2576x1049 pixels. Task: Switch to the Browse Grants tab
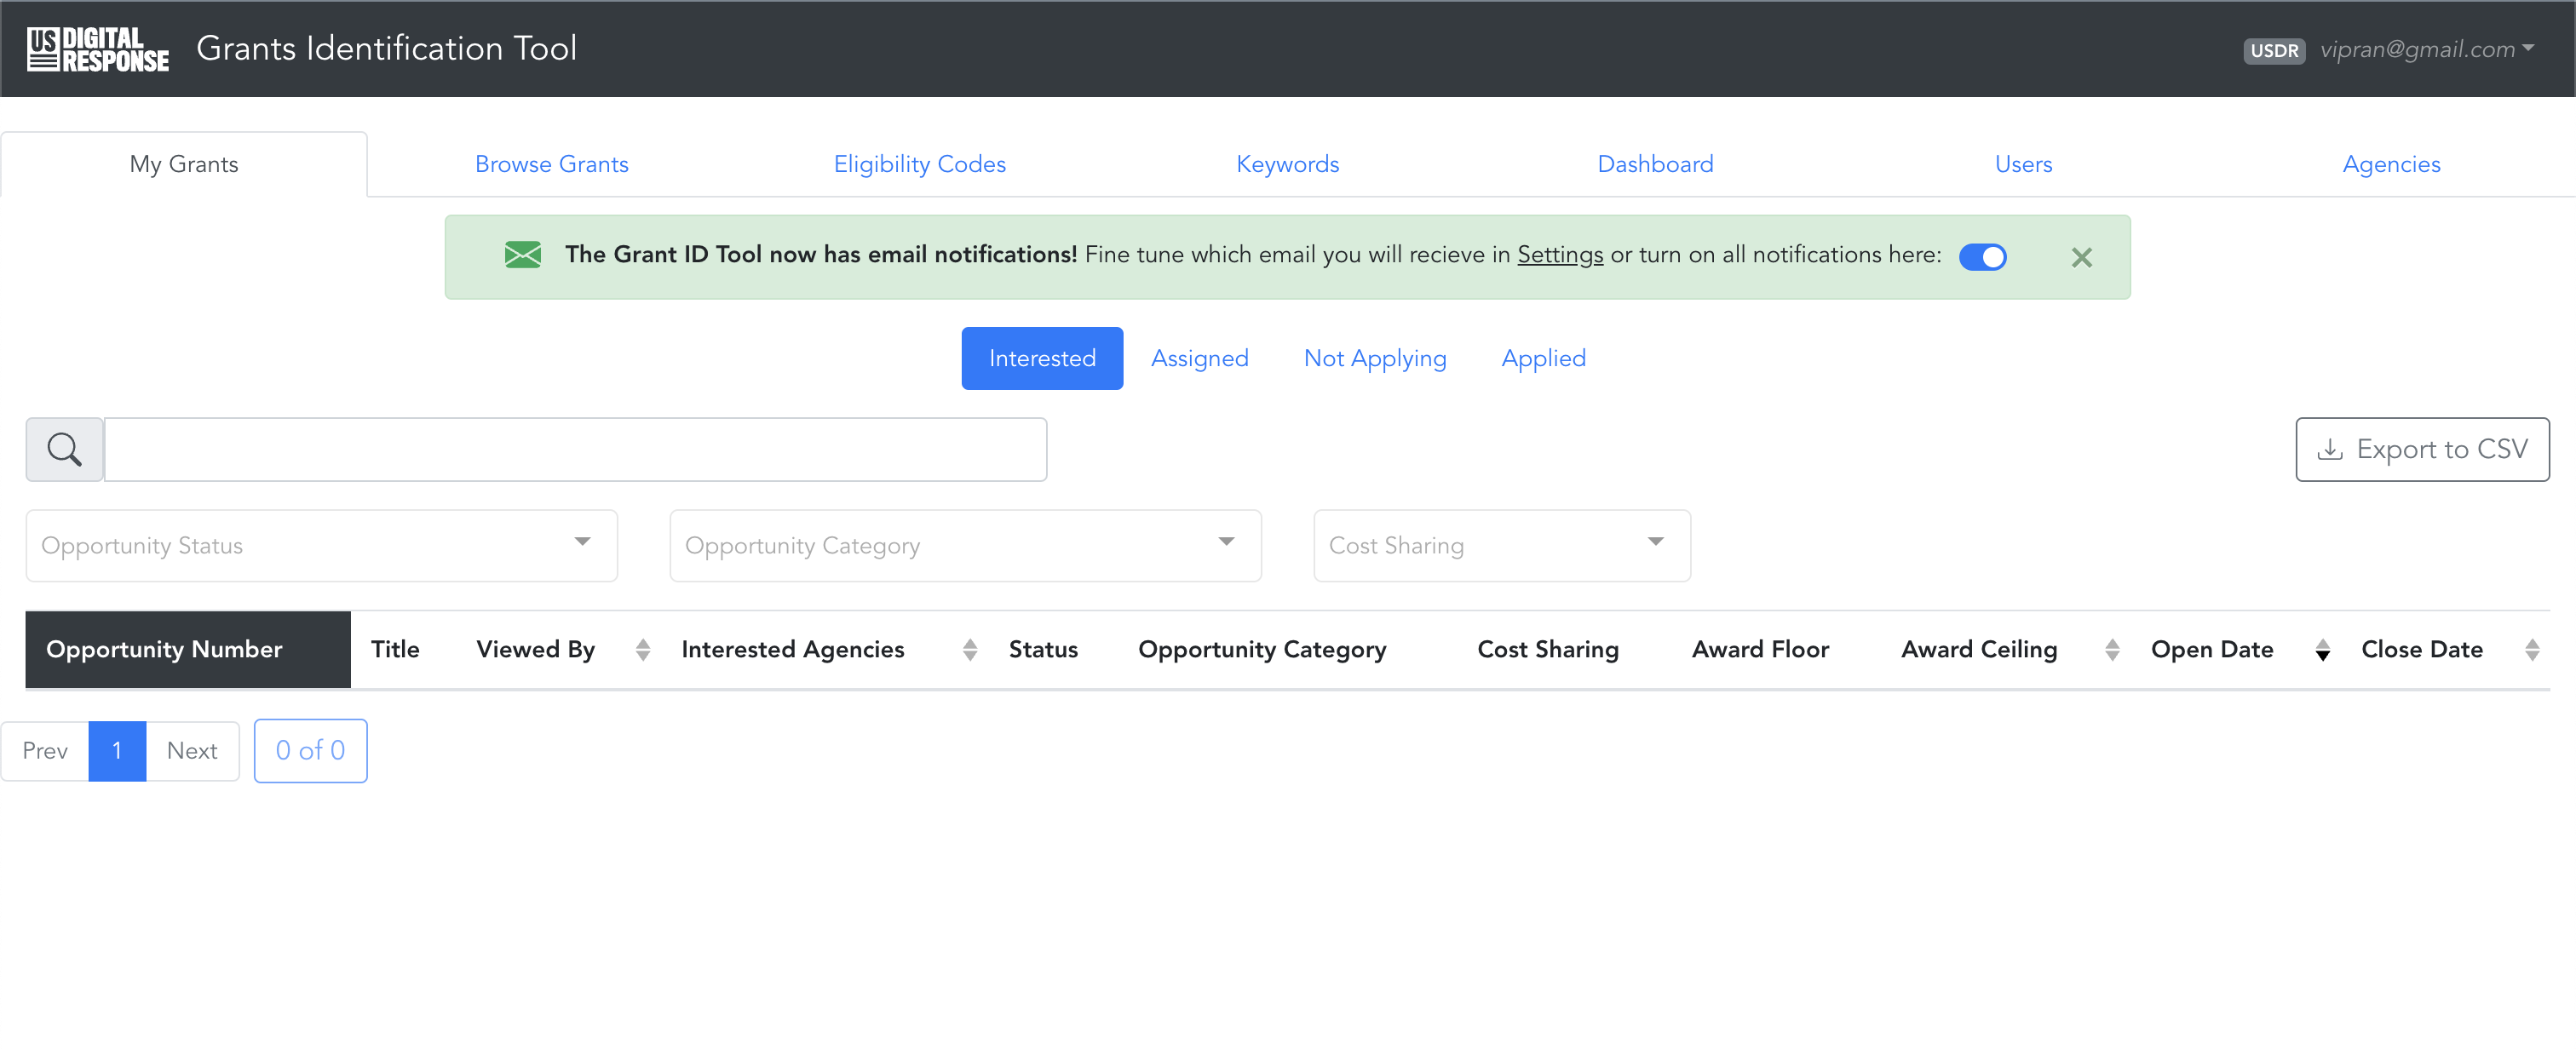pos(551,163)
